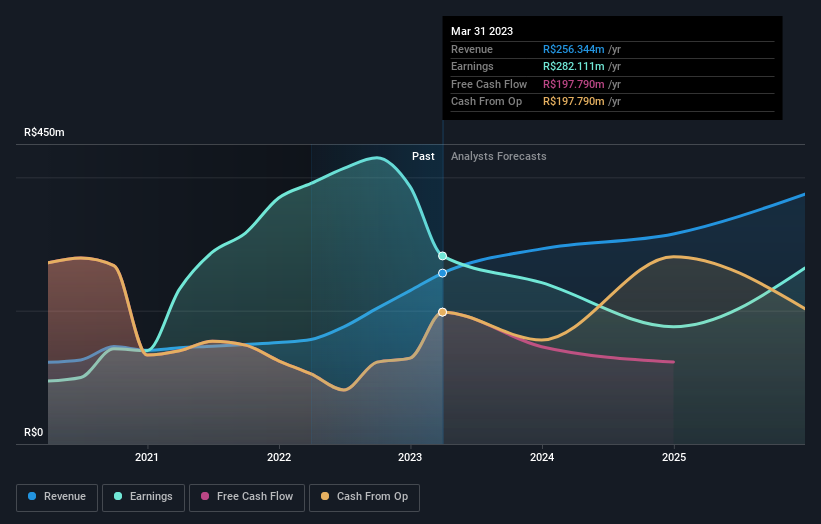This screenshot has height=524, width=821.
Task: Click the Earnings value R$282.111m
Action: tap(573, 66)
